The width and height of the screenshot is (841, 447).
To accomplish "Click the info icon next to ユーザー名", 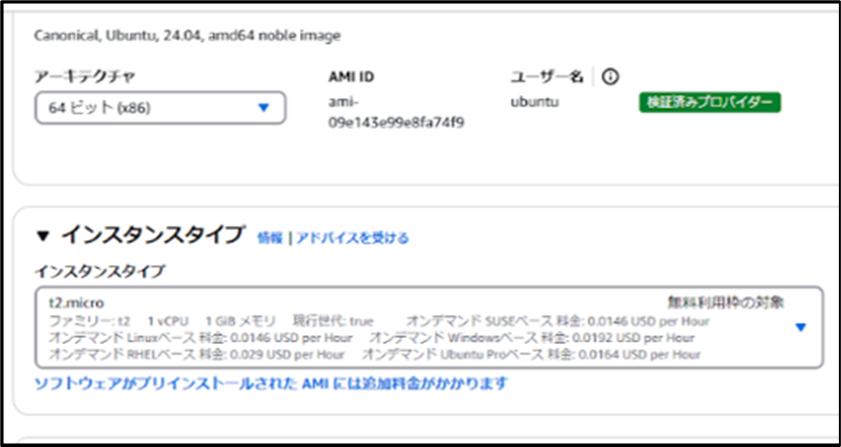I will (610, 77).
